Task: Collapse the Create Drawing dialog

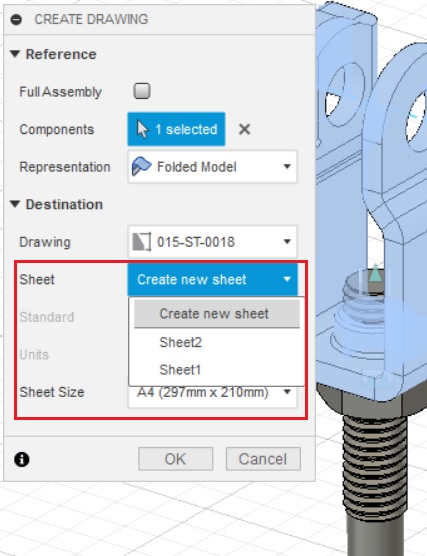Action: [16, 20]
